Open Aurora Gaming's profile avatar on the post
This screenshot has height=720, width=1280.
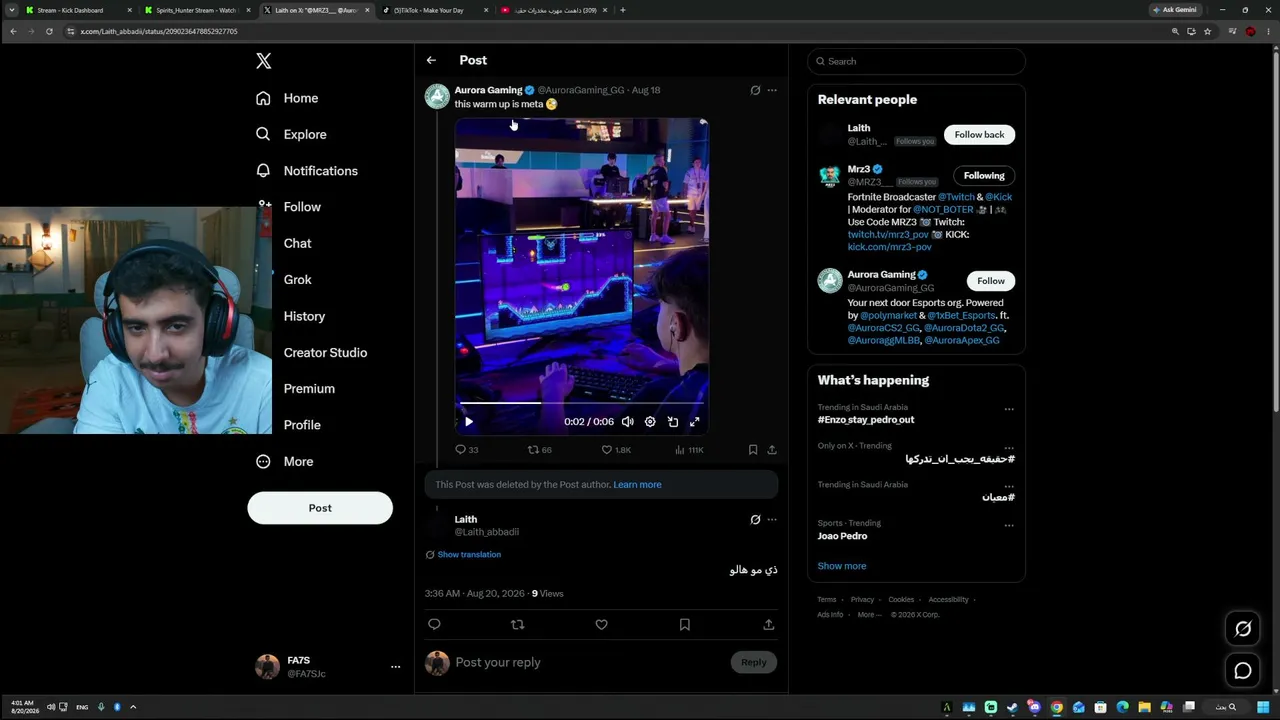pos(437,96)
